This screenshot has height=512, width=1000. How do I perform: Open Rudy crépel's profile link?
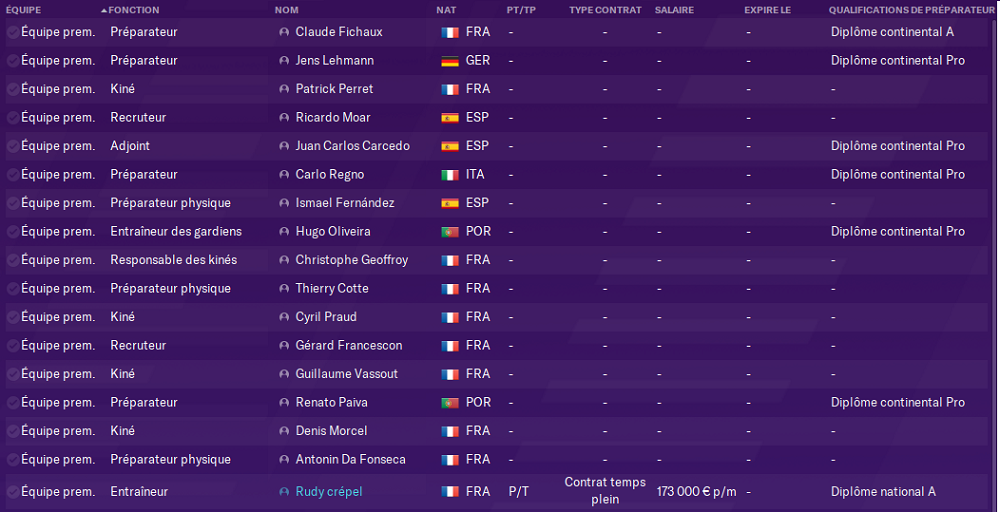pos(329,492)
